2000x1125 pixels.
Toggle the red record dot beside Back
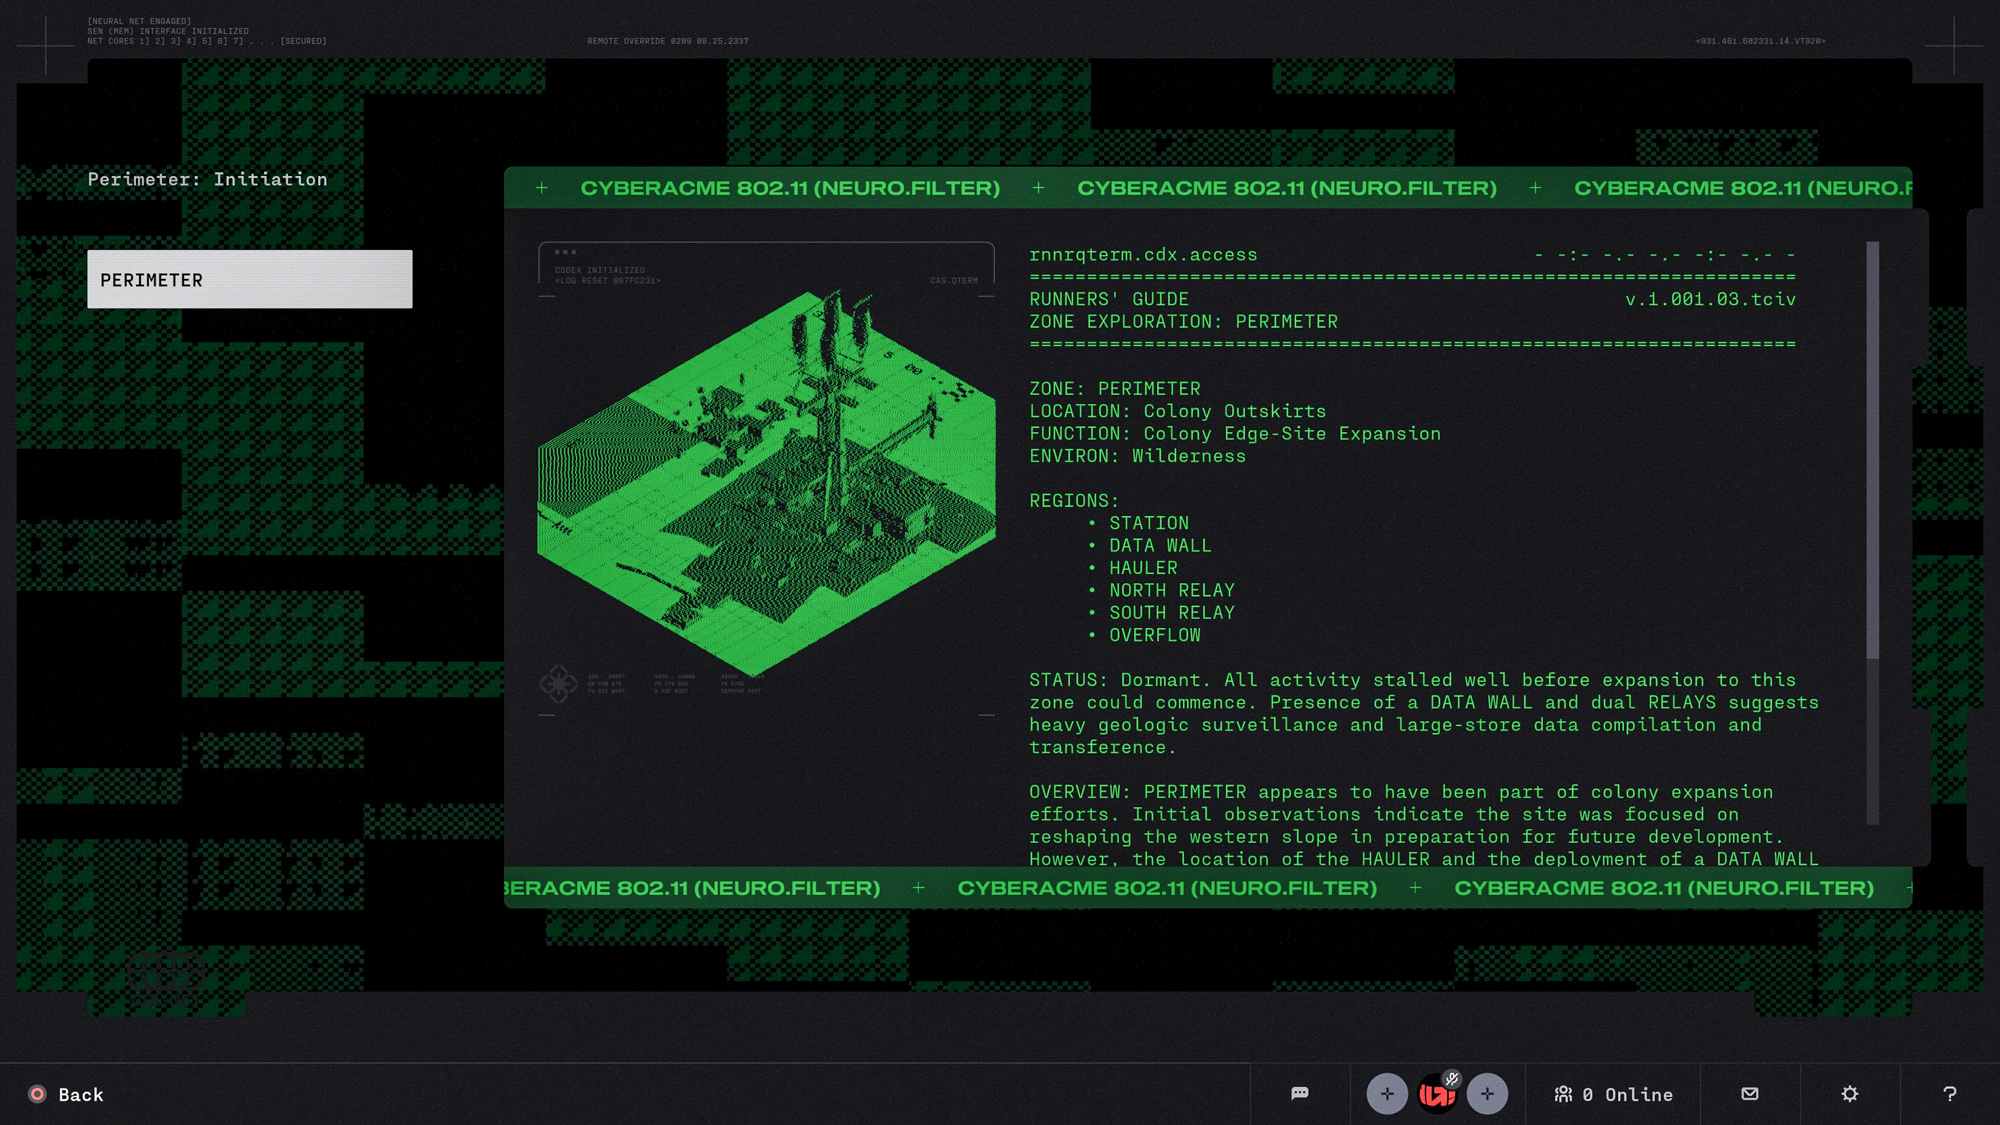(38, 1094)
